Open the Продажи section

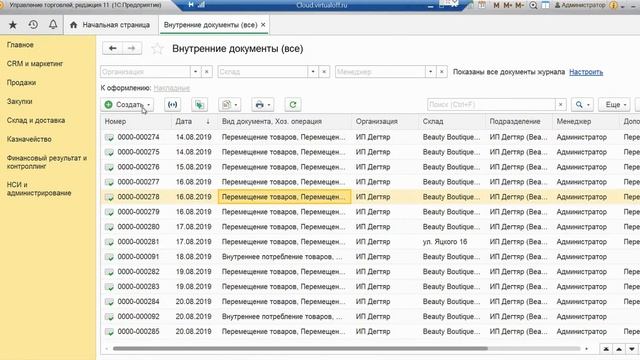pos(21,82)
